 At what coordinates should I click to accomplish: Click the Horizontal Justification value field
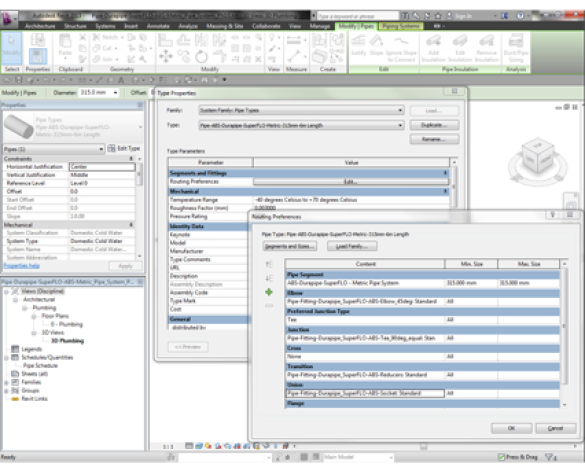pos(102,167)
